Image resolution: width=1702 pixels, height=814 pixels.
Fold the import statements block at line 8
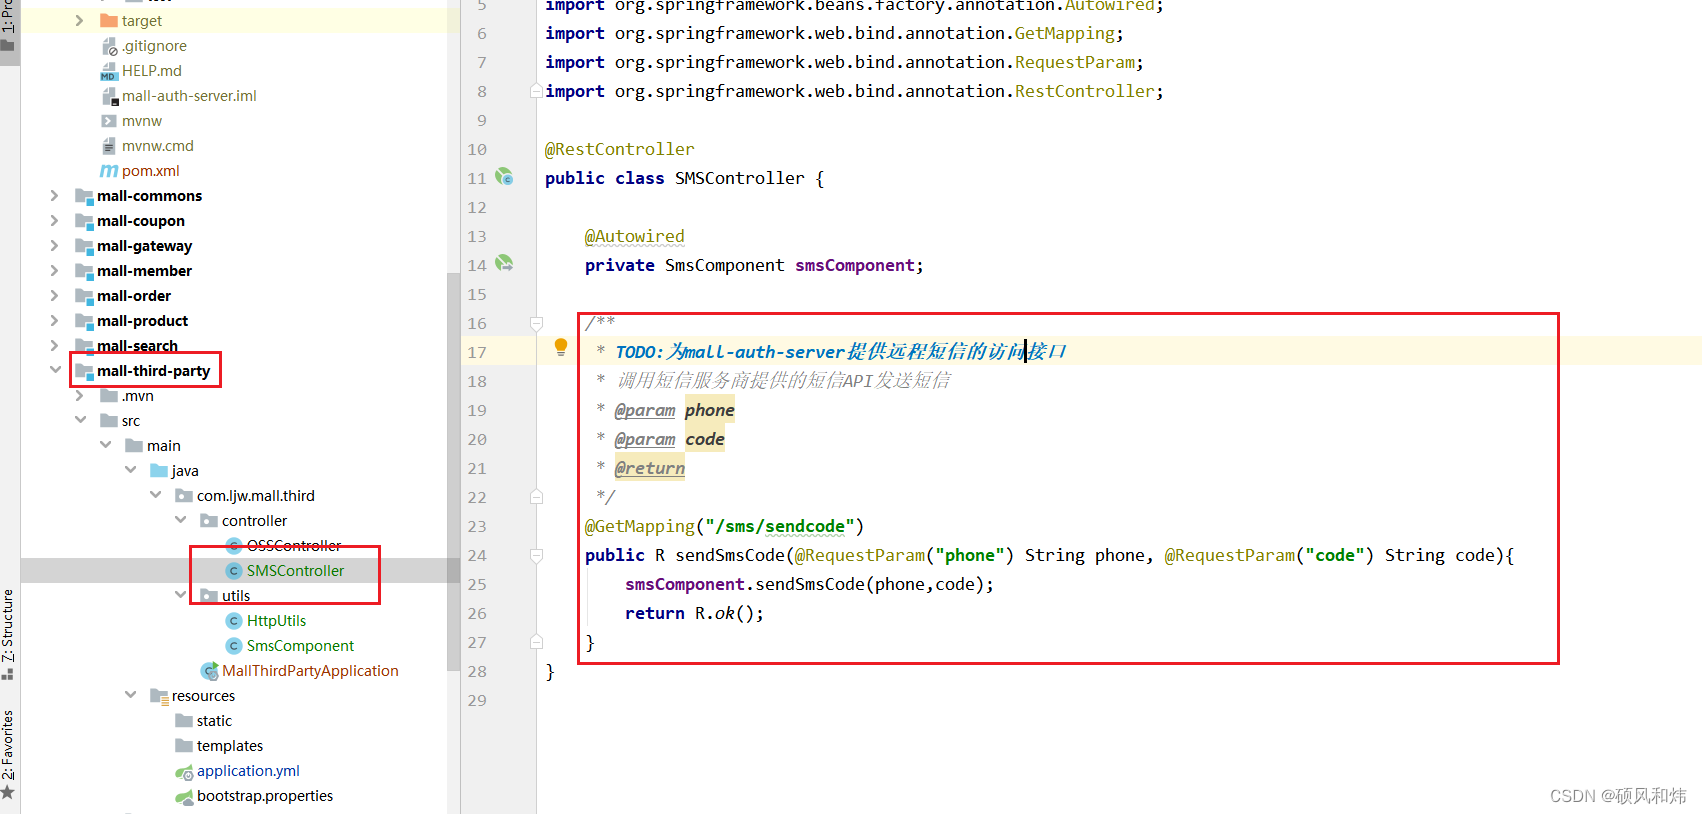[536, 91]
